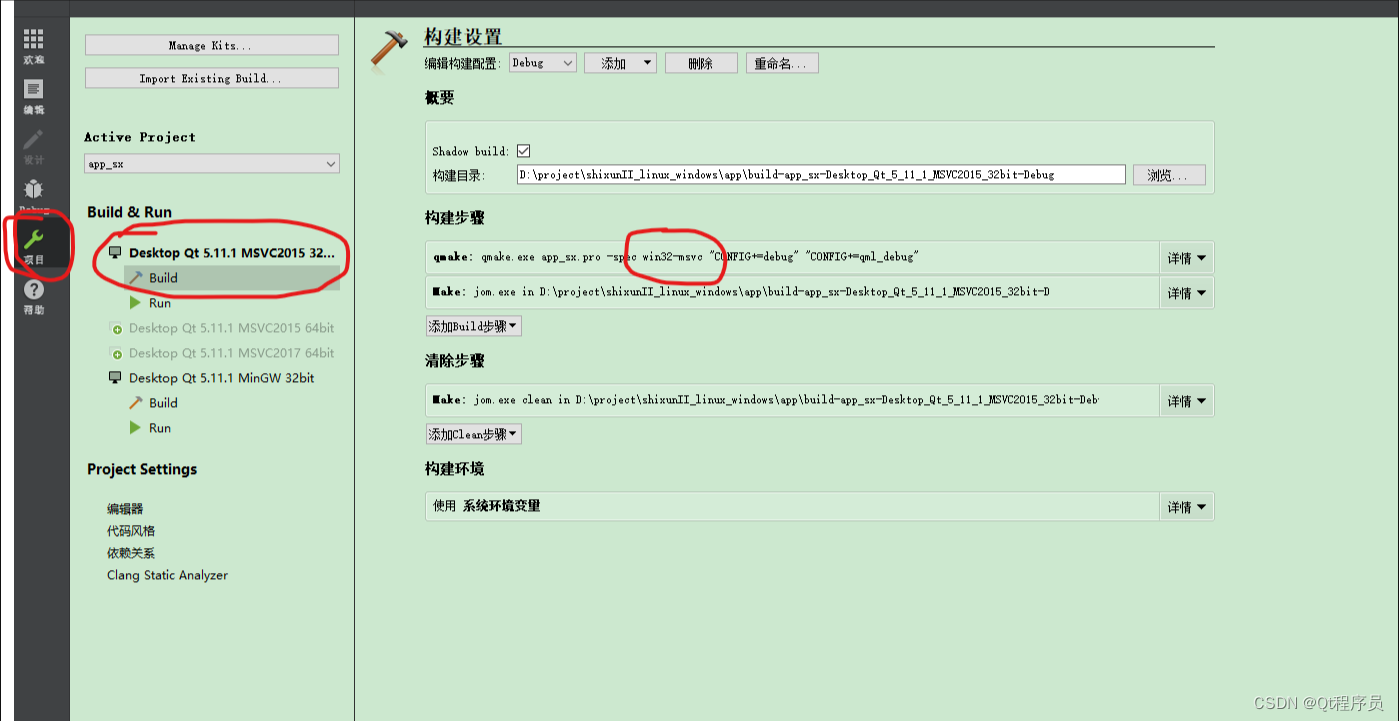The height and width of the screenshot is (721, 1399).
Task: Open the 代码风格 project settings
Action: point(131,531)
